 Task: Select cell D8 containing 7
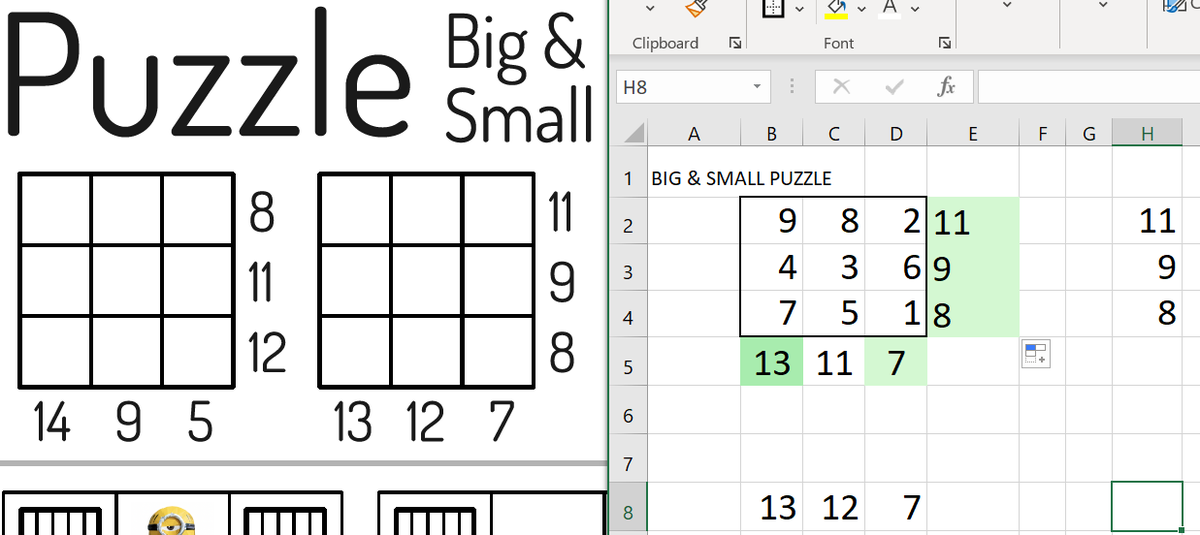895,508
